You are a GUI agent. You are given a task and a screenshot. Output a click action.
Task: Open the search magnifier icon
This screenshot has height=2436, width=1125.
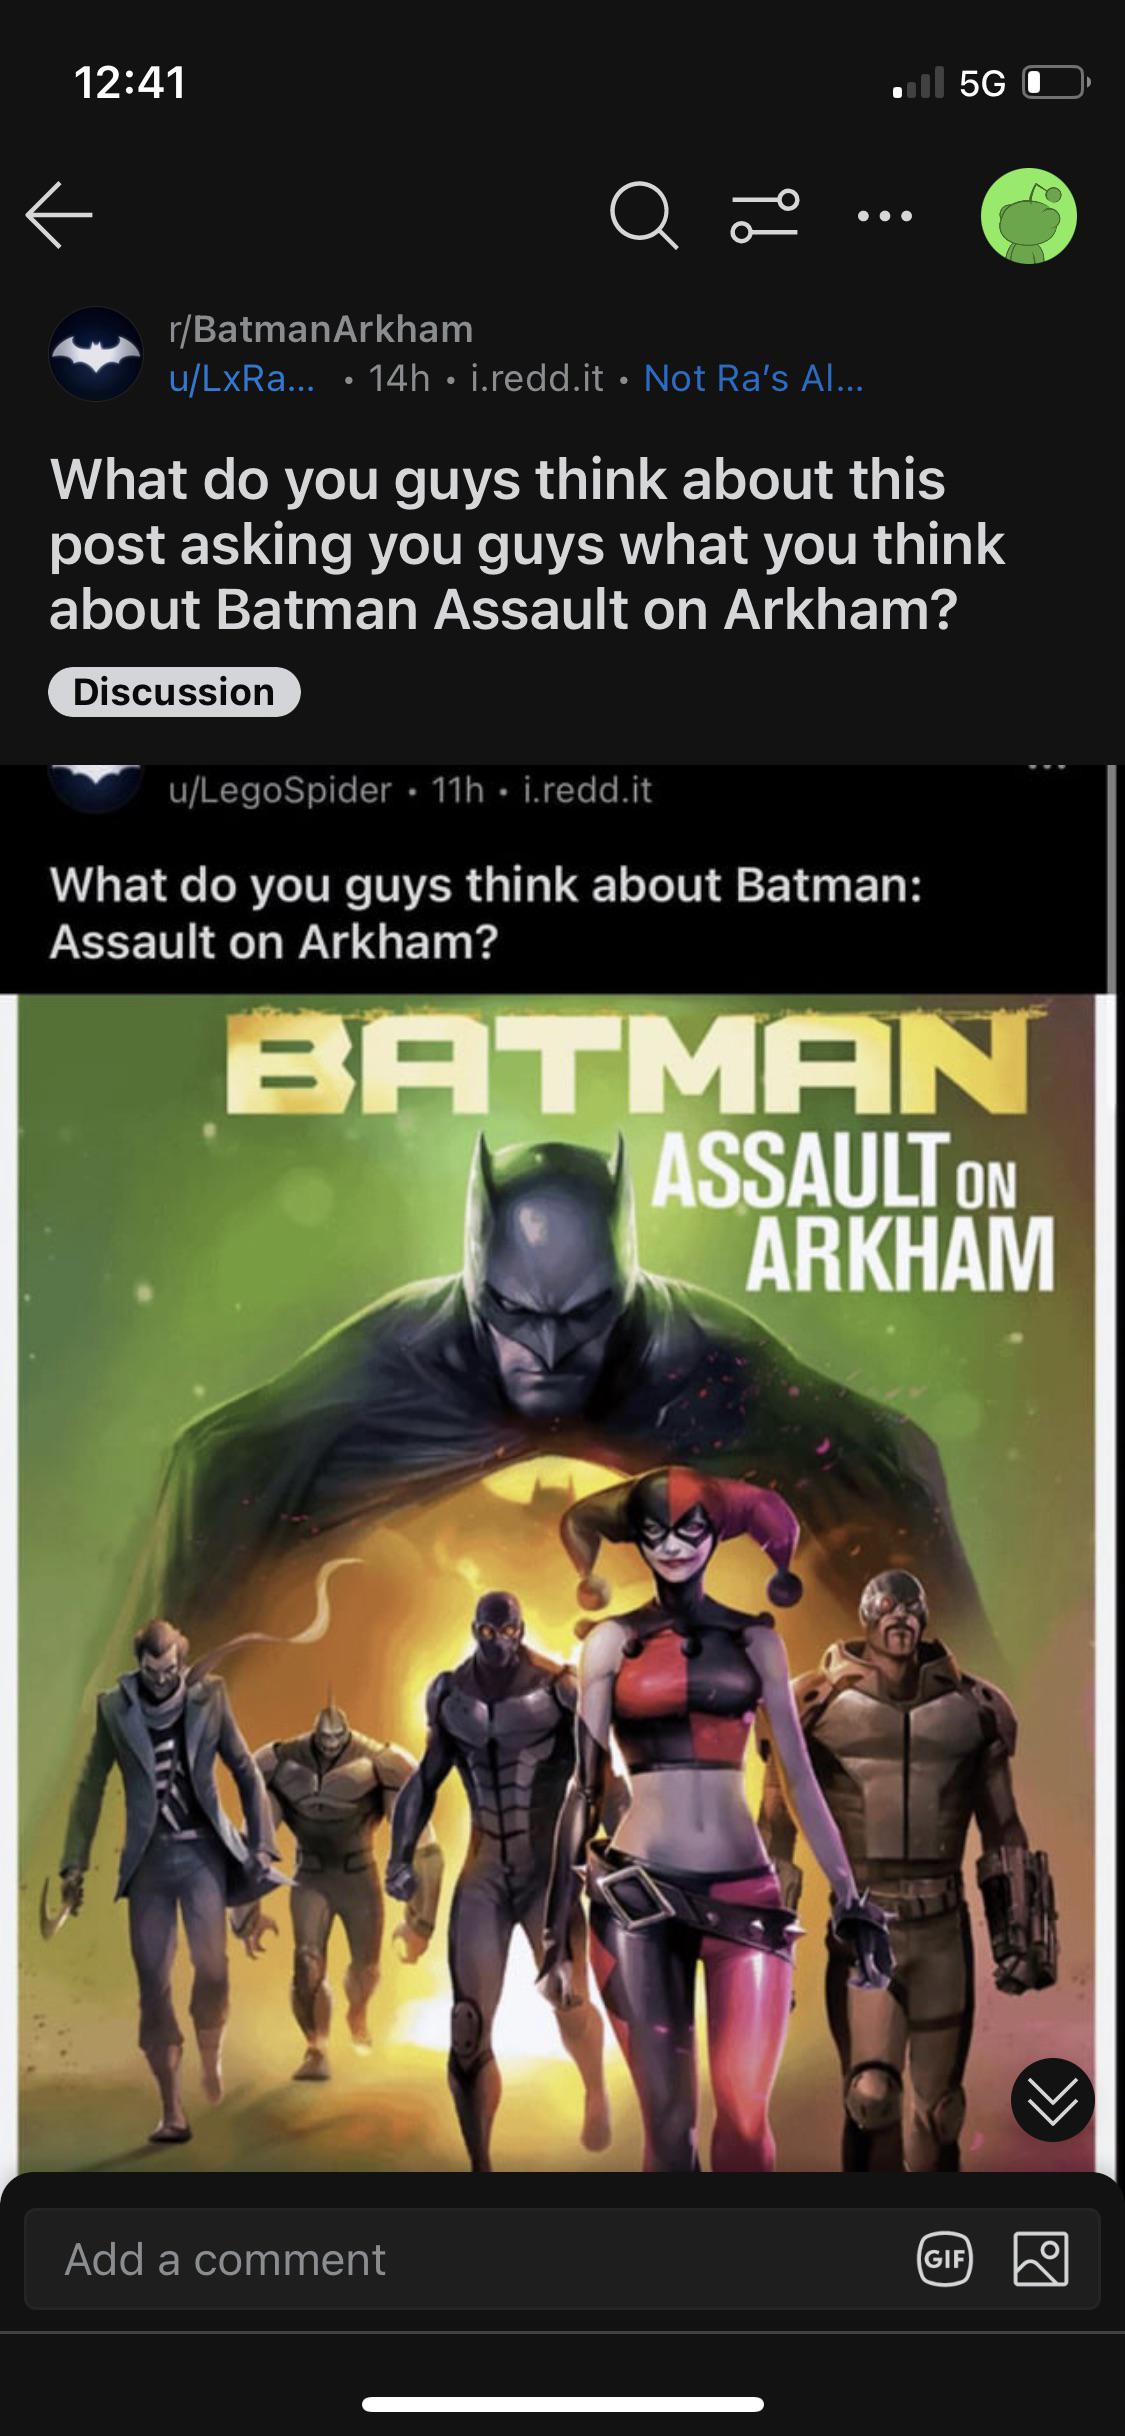(643, 216)
